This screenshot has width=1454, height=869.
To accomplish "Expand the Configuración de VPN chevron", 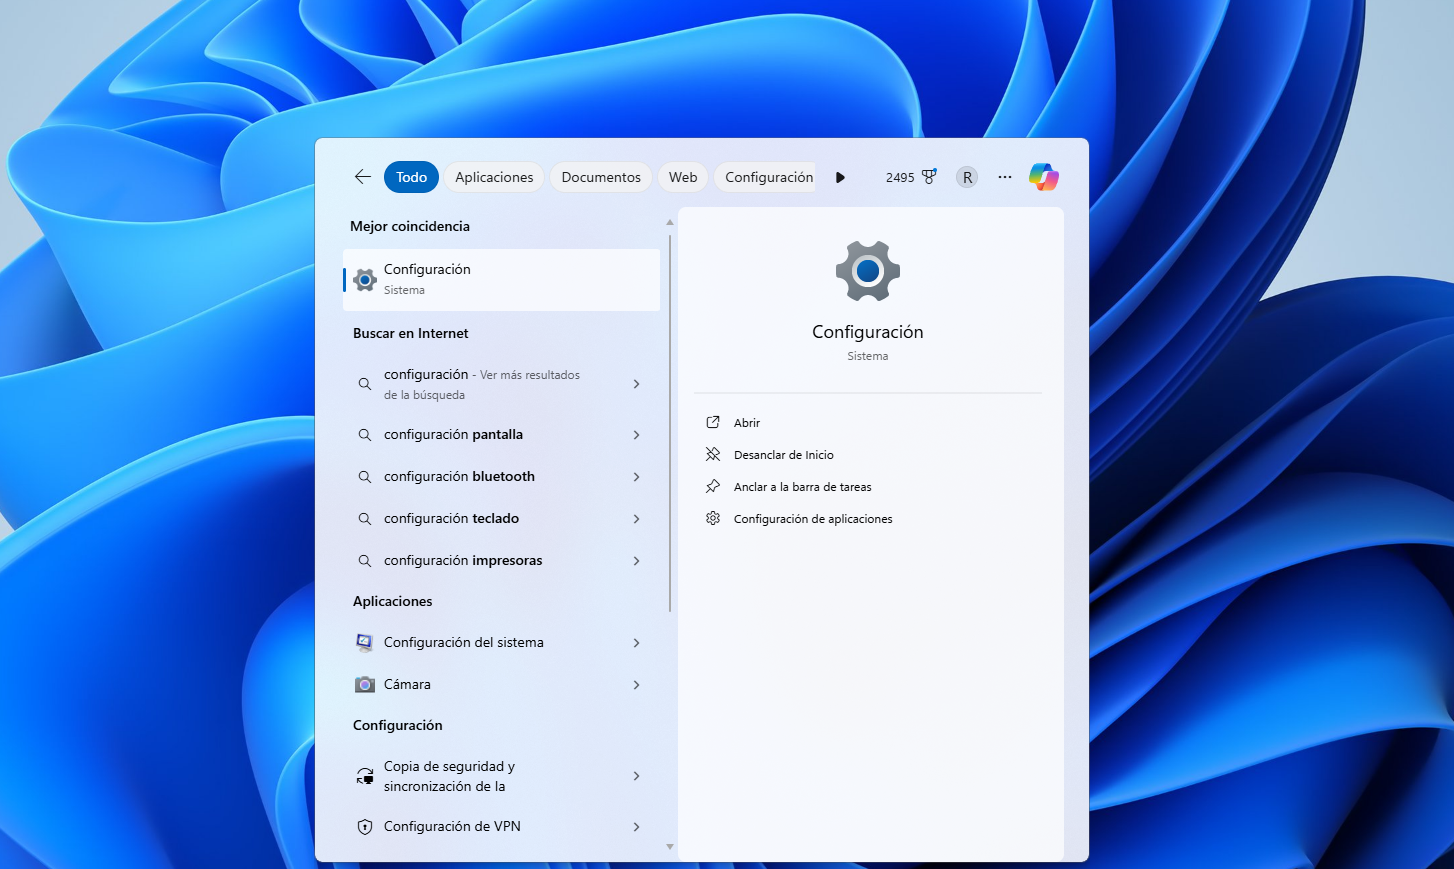I will click(x=636, y=827).
